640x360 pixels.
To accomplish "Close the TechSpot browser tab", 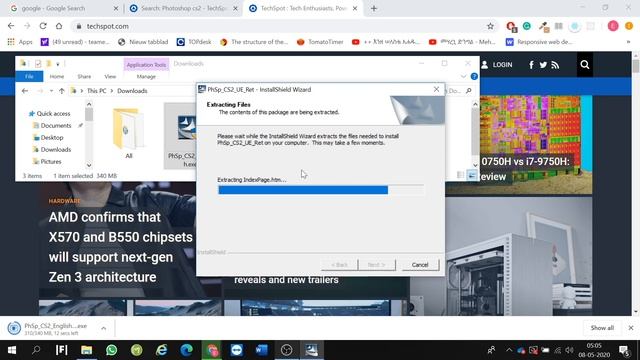I will click(355, 8).
